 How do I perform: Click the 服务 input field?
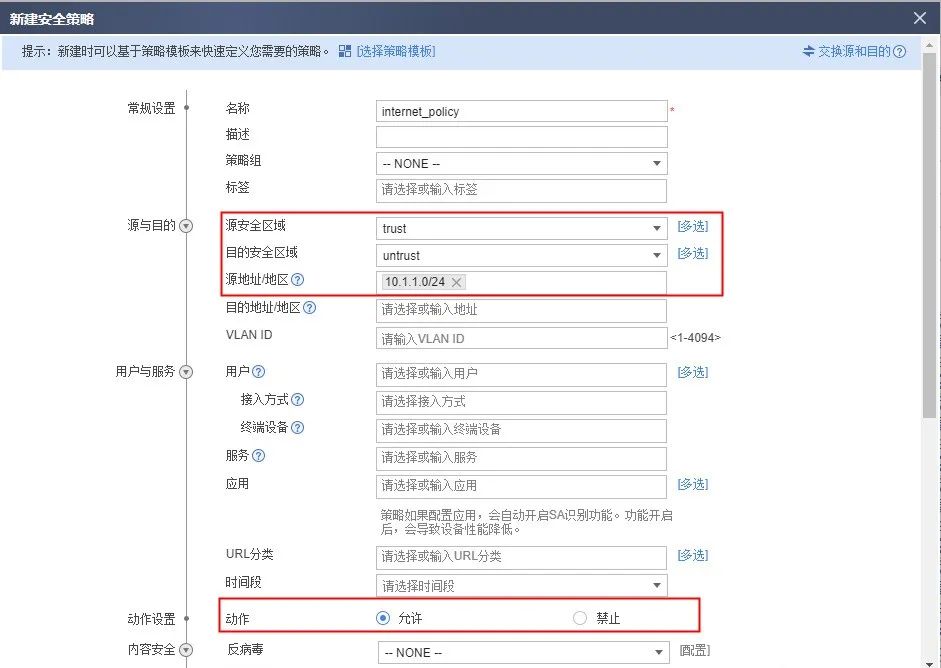click(522, 459)
